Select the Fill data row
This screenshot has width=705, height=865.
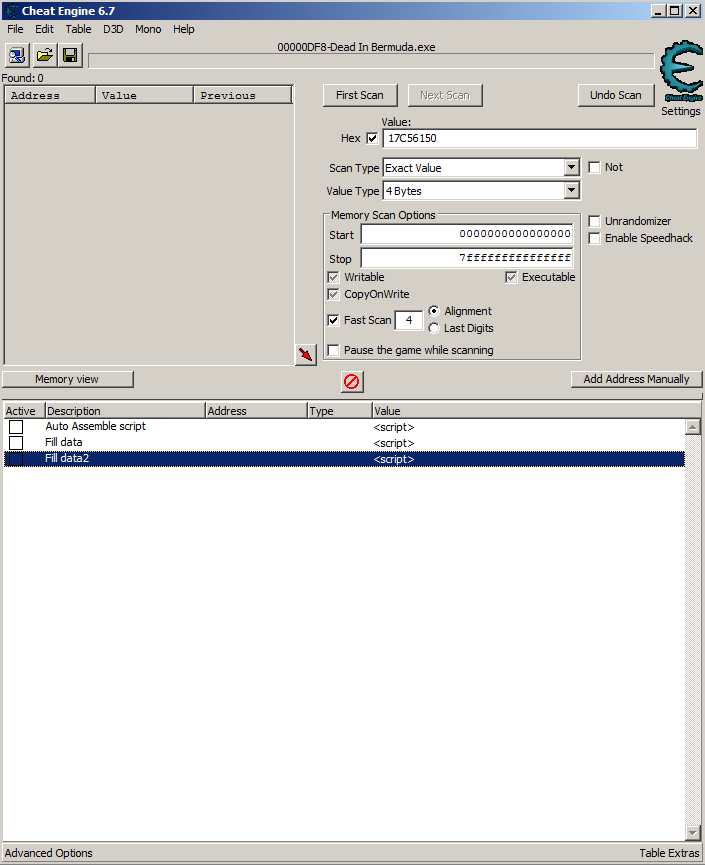[x=344, y=443]
